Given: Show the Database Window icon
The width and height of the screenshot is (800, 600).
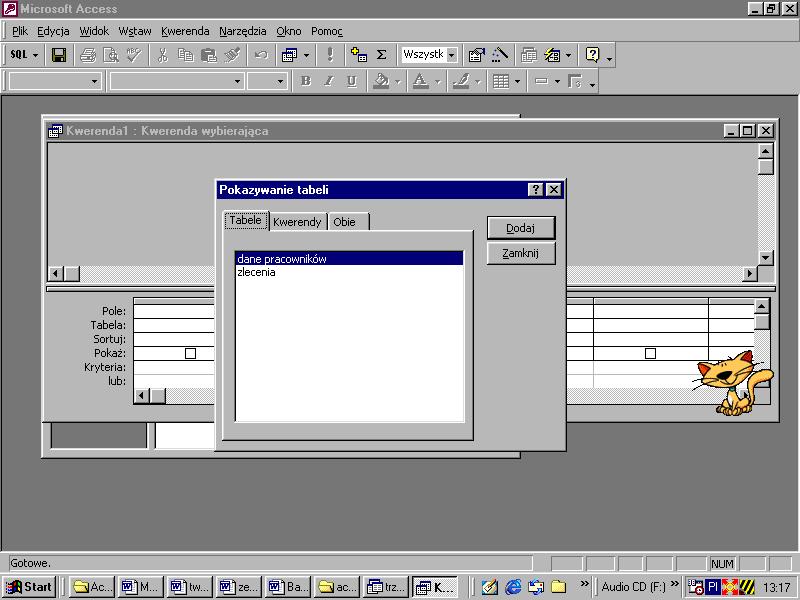Looking at the screenshot, I should [x=529, y=55].
